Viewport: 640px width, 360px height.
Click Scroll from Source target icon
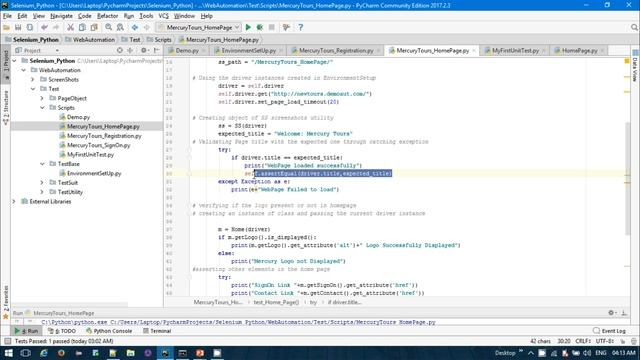pos(120,50)
